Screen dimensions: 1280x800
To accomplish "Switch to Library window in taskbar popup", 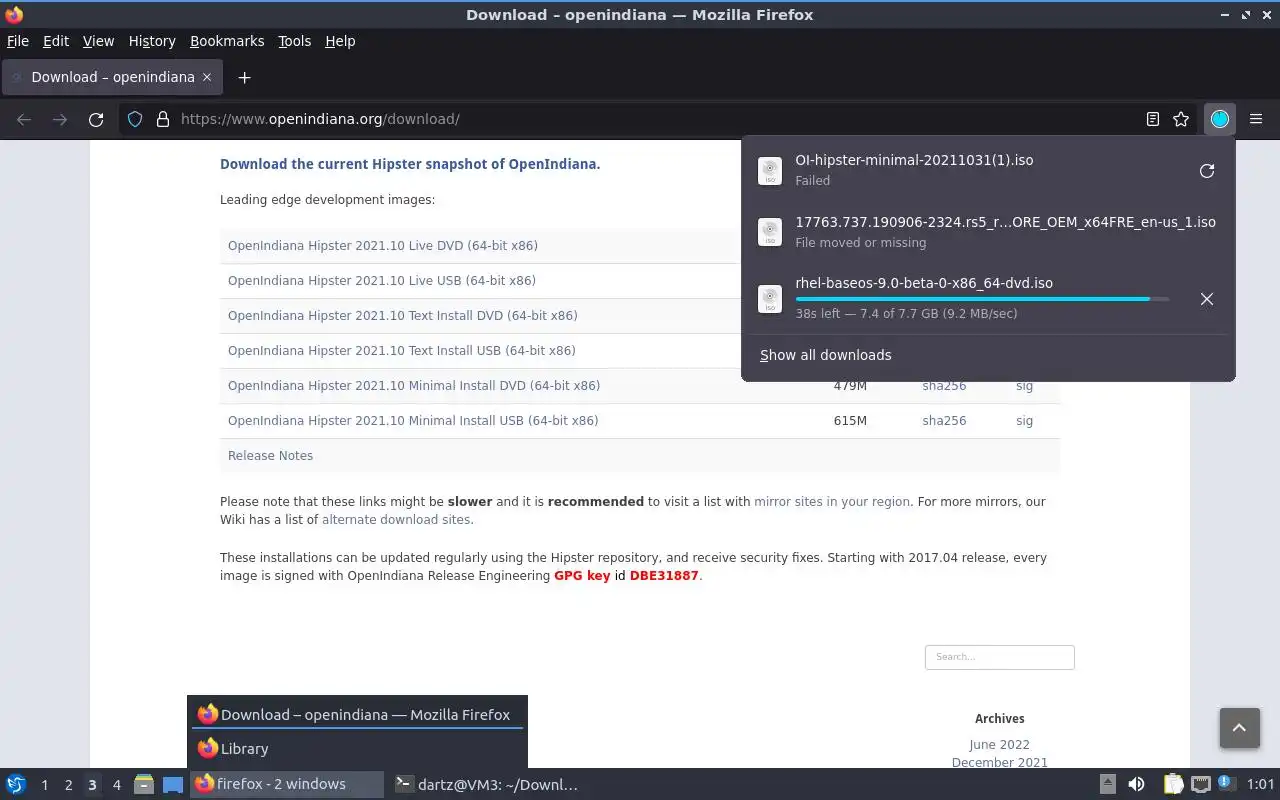I will (357, 749).
